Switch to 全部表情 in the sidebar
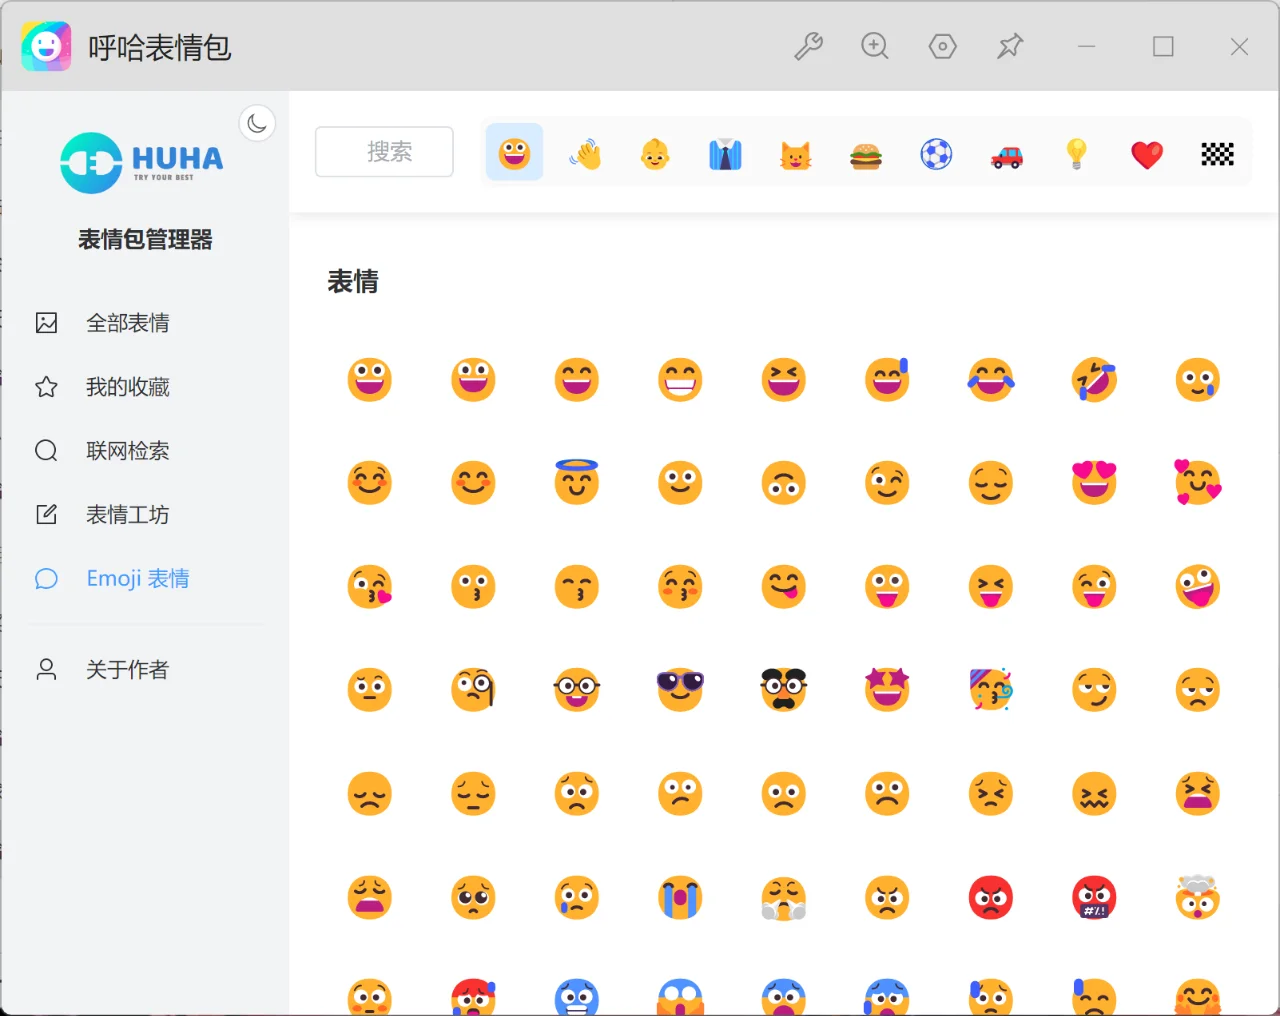1280x1016 pixels. 128,322
